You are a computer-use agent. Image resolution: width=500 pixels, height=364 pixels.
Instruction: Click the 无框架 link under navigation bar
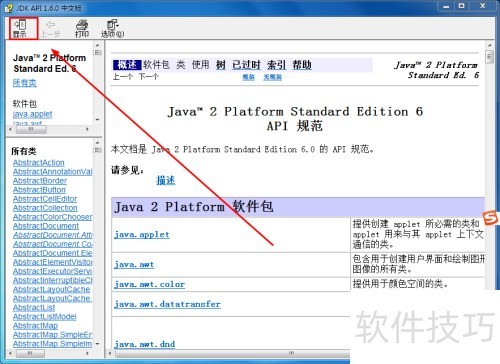click(273, 77)
